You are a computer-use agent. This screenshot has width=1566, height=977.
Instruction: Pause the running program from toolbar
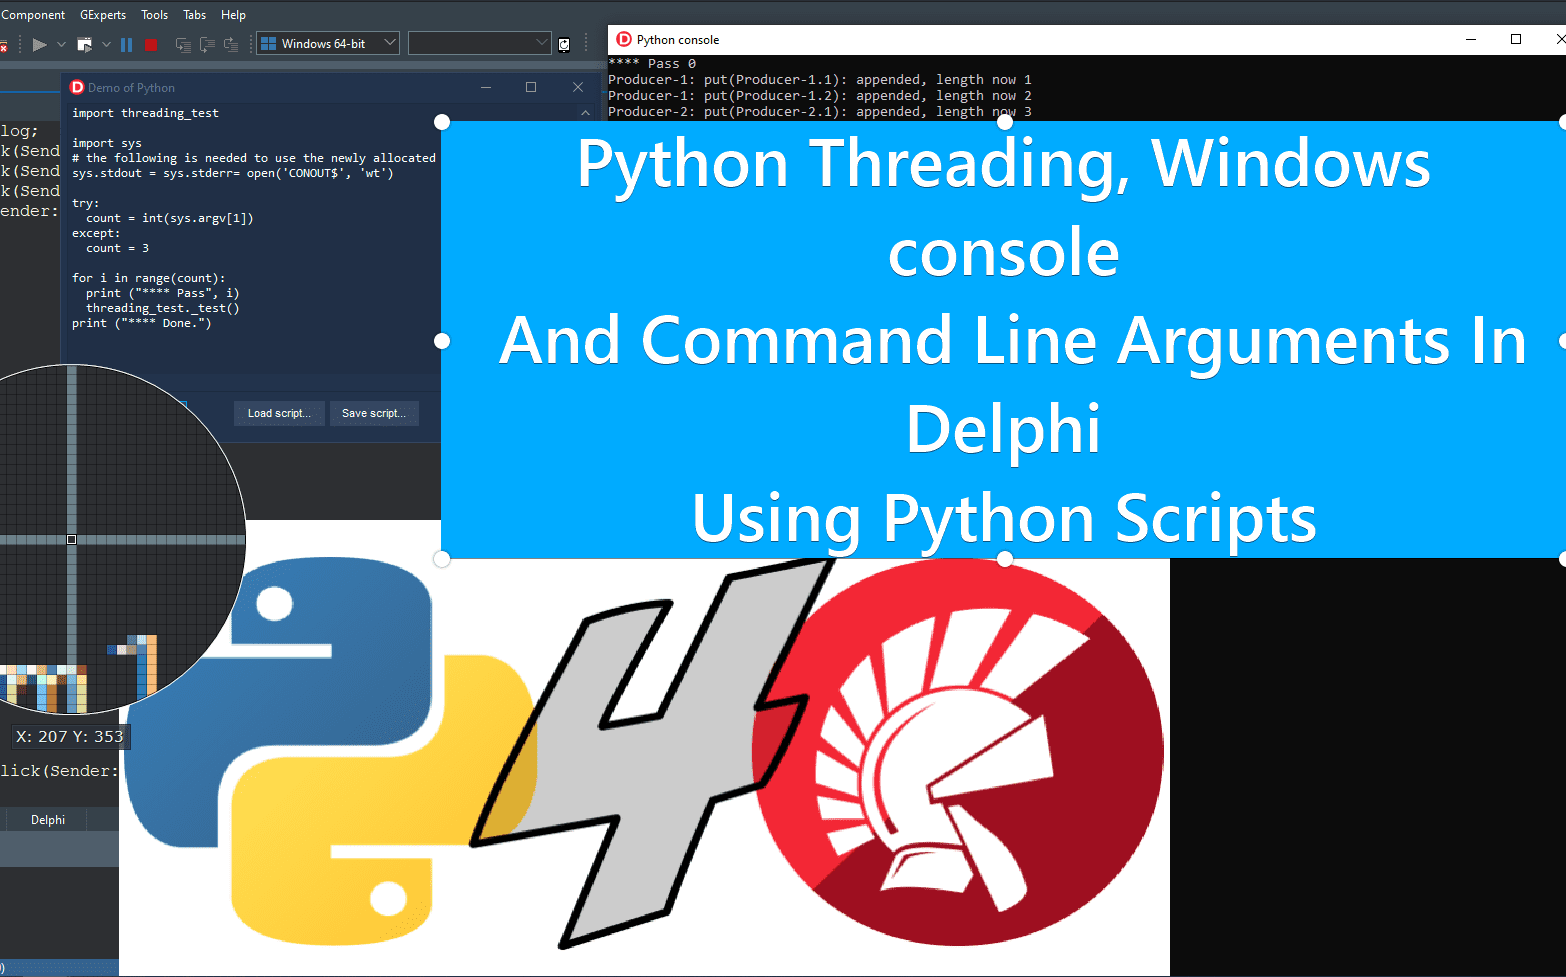point(126,44)
